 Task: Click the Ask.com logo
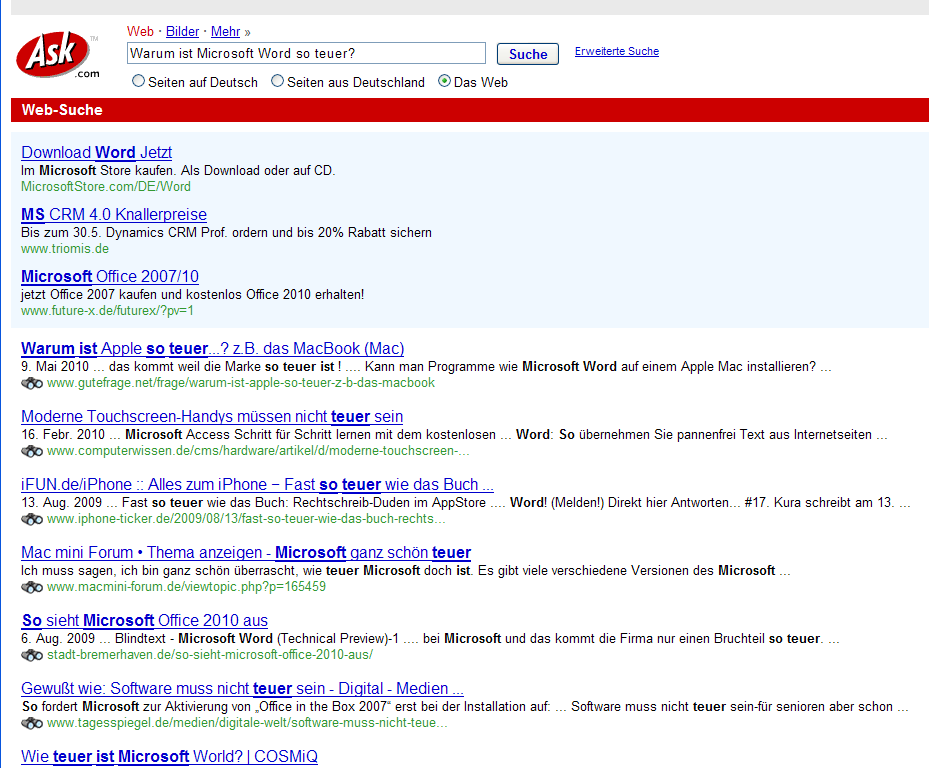58,56
